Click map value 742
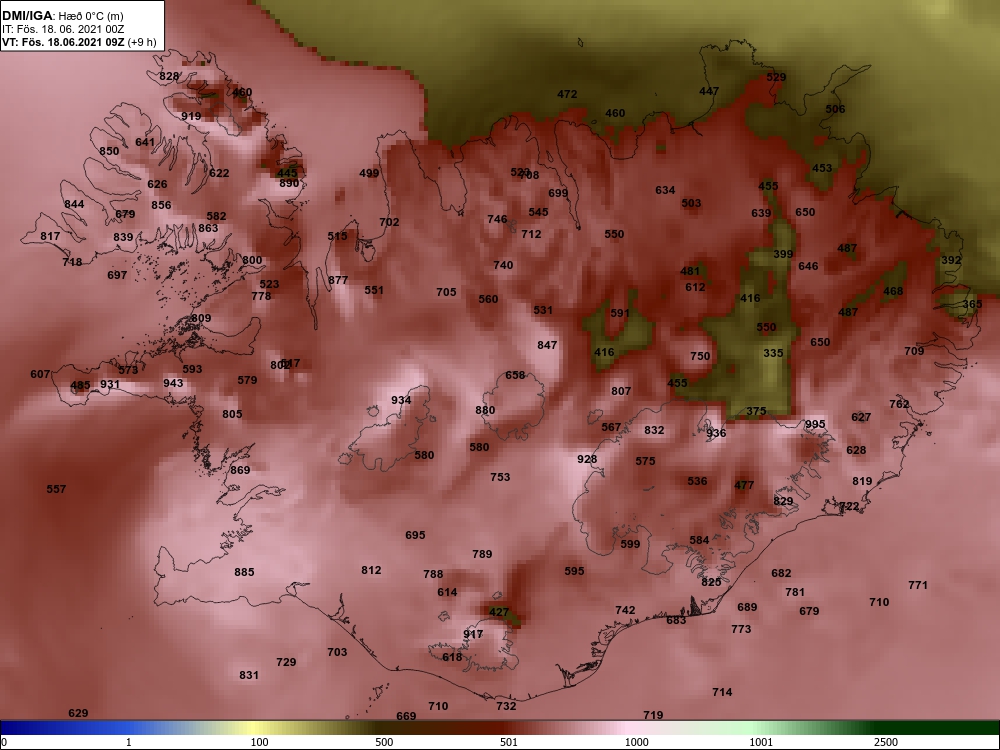The height and width of the screenshot is (750, 1000). tap(625, 610)
